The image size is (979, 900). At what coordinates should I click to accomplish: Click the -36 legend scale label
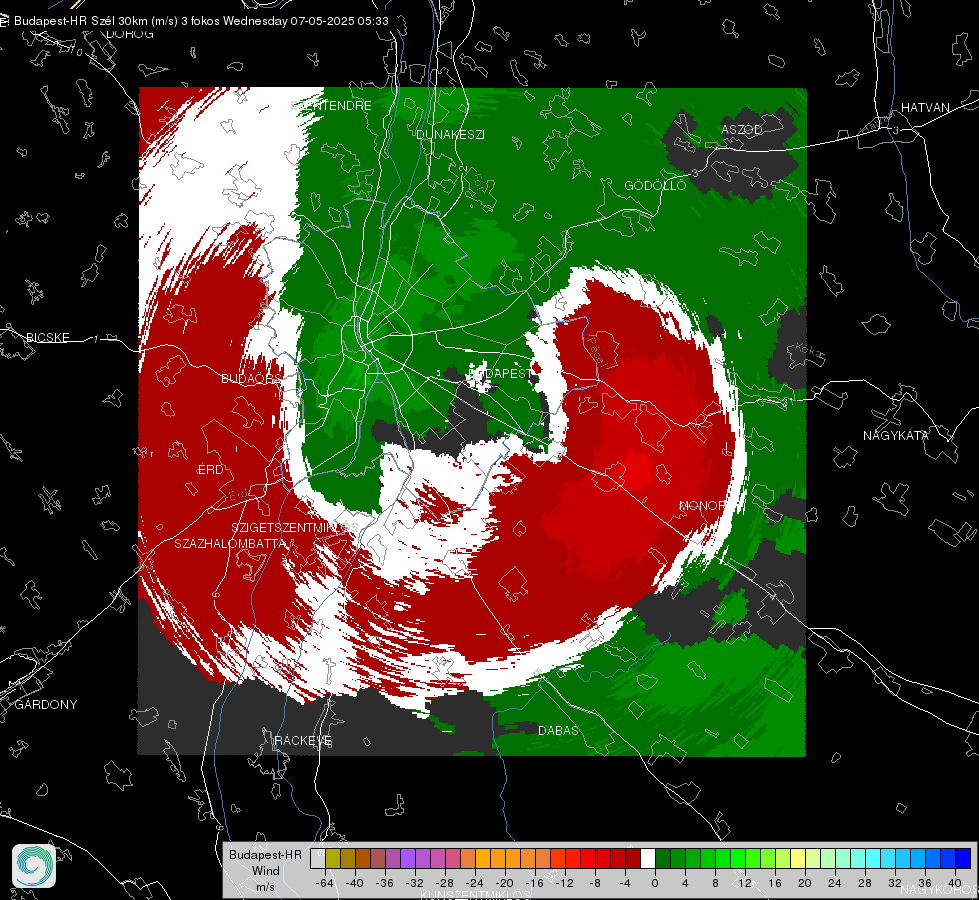point(385,883)
